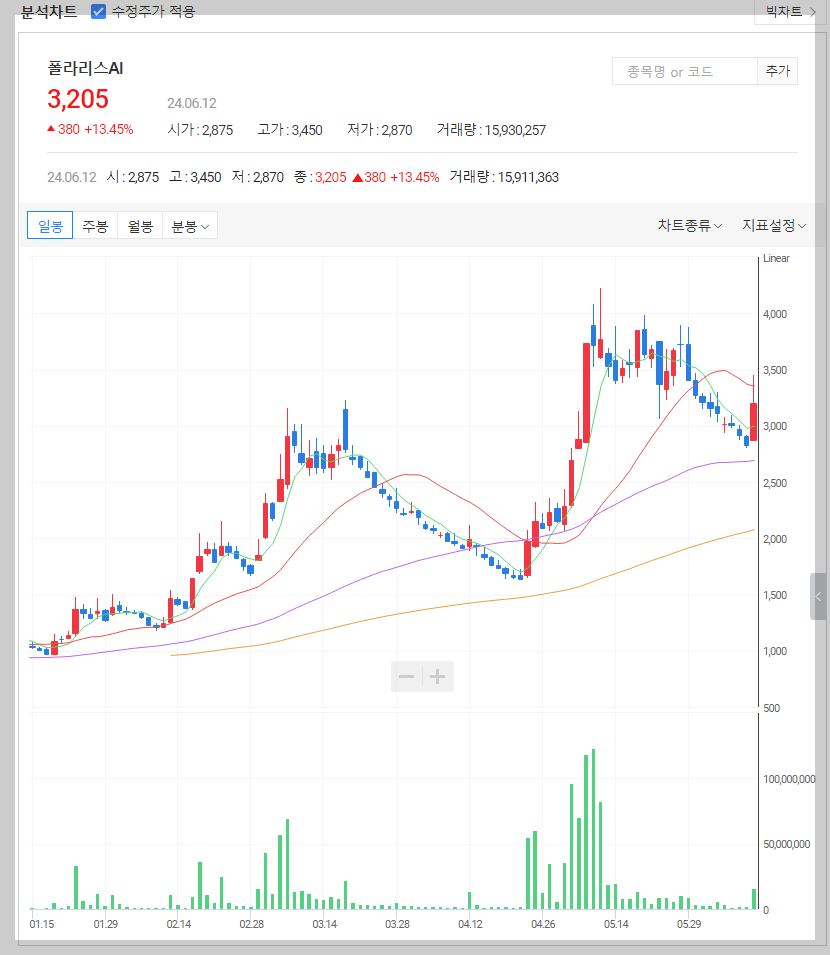Expand the 분봉 dropdown
830x955 pixels.
190,226
